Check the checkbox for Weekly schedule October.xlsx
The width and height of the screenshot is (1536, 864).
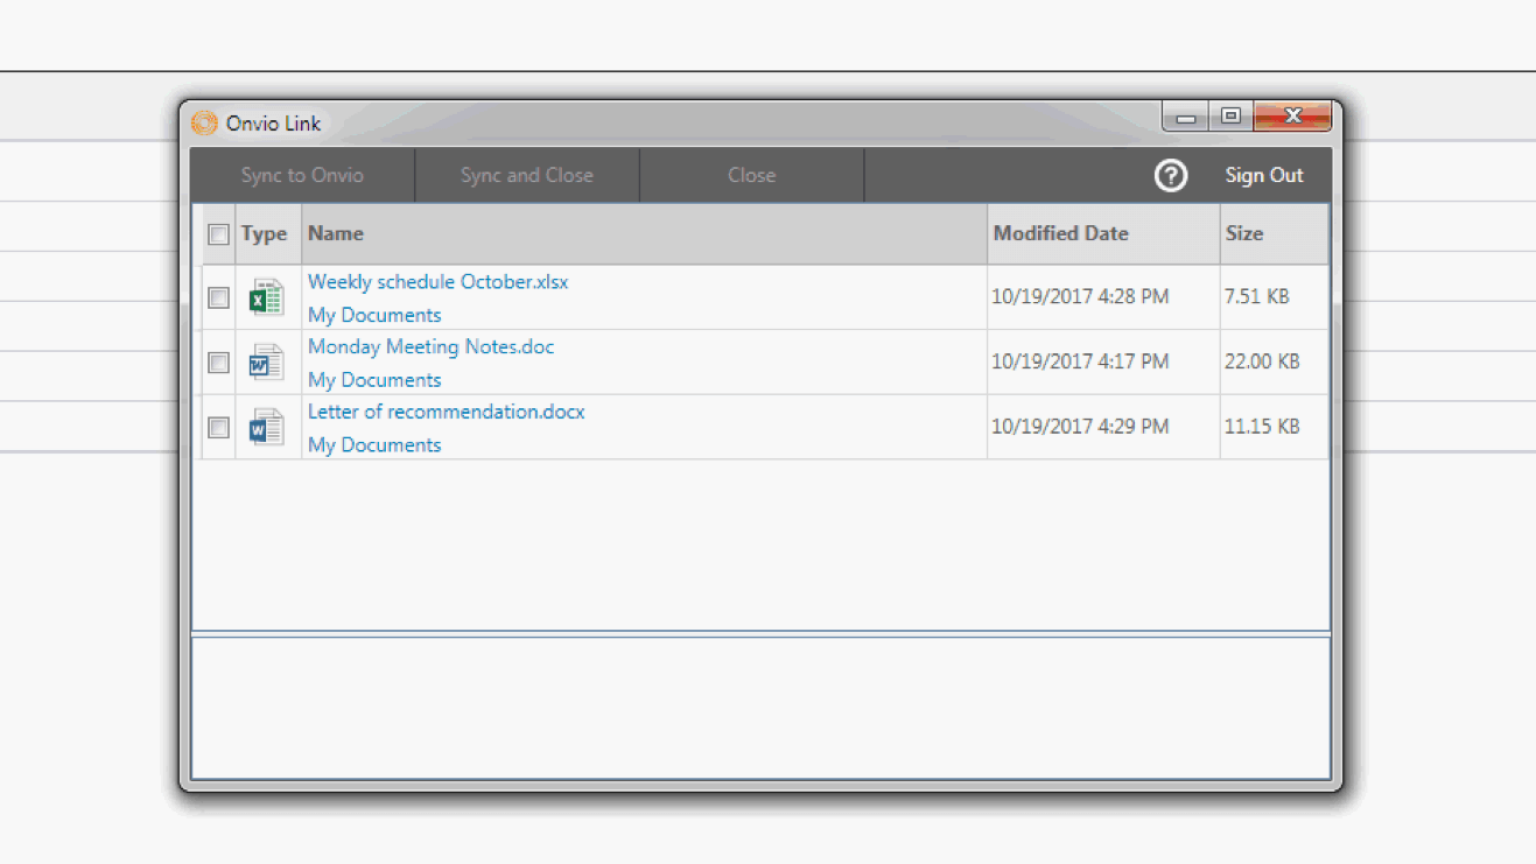pos(218,297)
